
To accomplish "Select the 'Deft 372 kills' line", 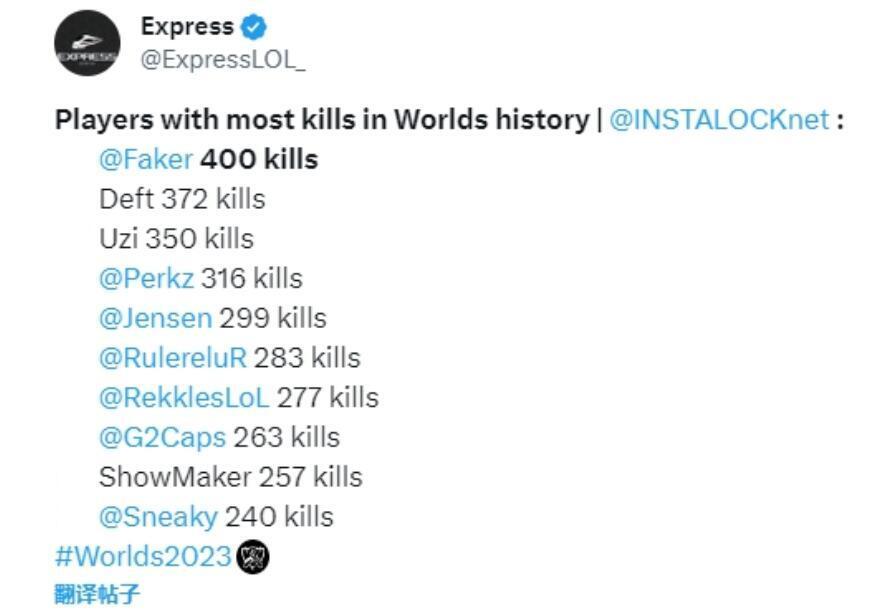I will point(182,199).
